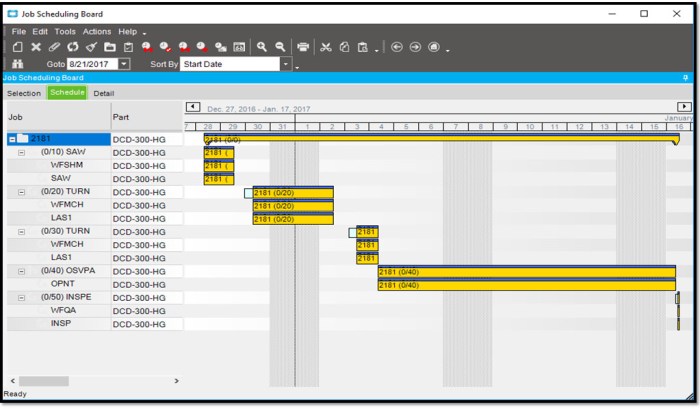This screenshot has width=700, height=409.
Task: Click the Copy icon
Action: (x=344, y=47)
